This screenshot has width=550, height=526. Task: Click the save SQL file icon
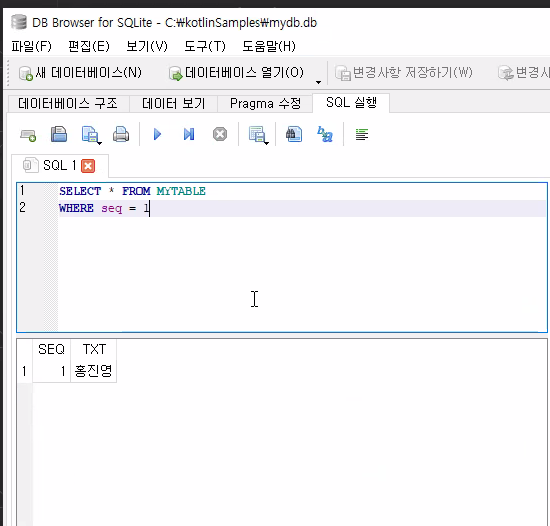click(91, 135)
